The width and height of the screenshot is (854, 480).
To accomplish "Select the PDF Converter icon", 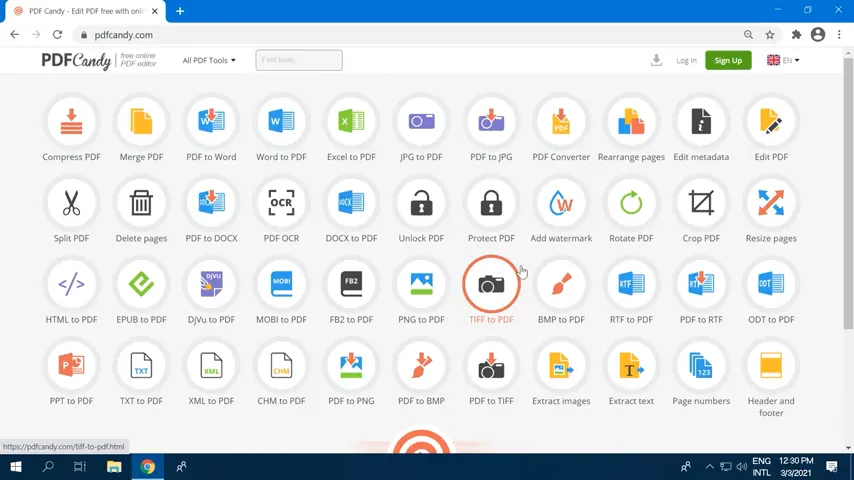I will [x=561, y=121].
